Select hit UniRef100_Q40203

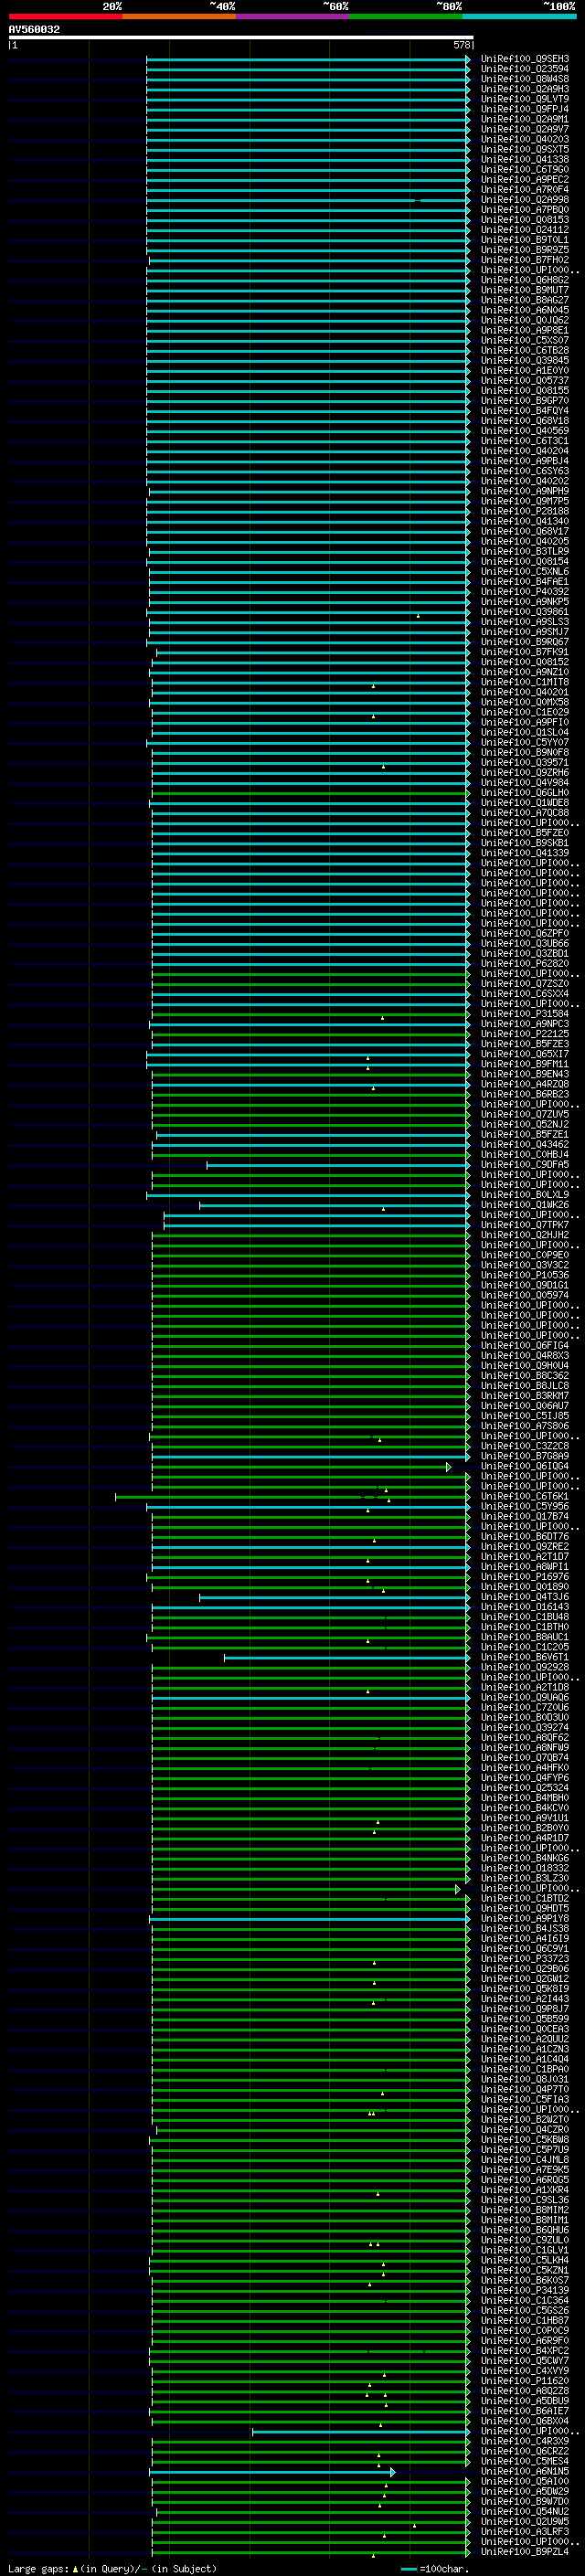tap(524, 139)
